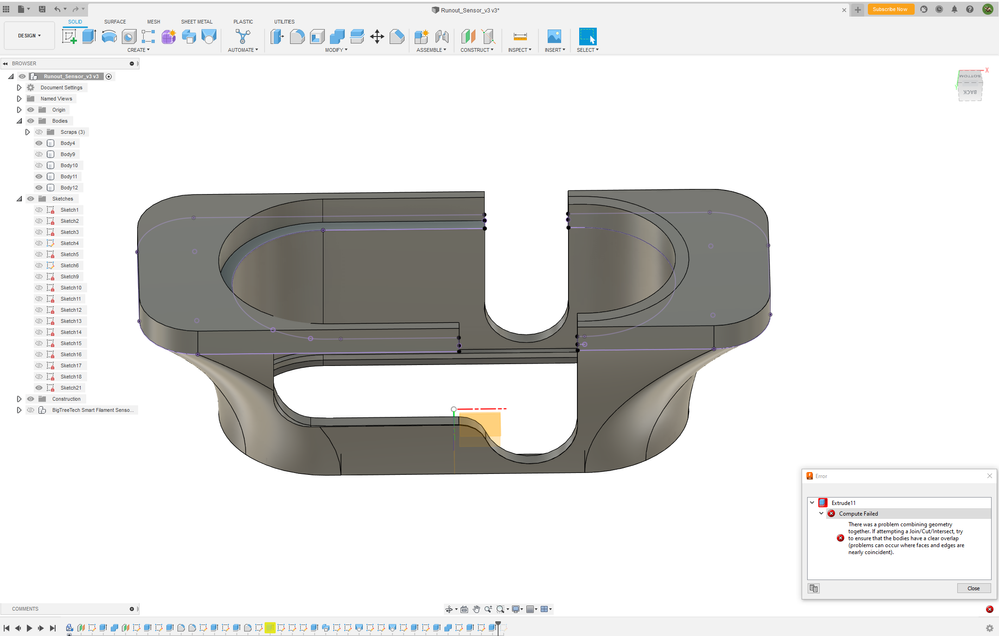Click the Save icon
This screenshot has width=999, height=636.
pos(42,9)
